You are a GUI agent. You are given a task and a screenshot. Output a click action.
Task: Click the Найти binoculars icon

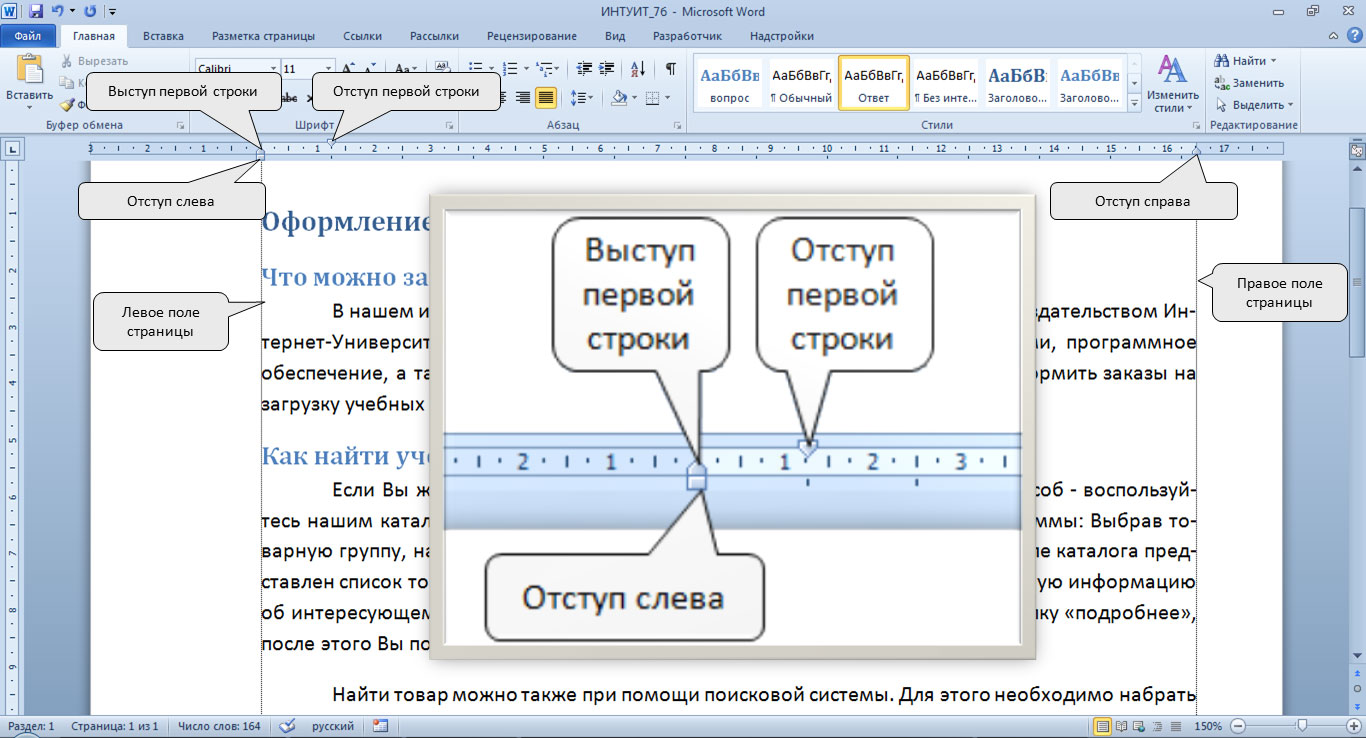(1222, 61)
